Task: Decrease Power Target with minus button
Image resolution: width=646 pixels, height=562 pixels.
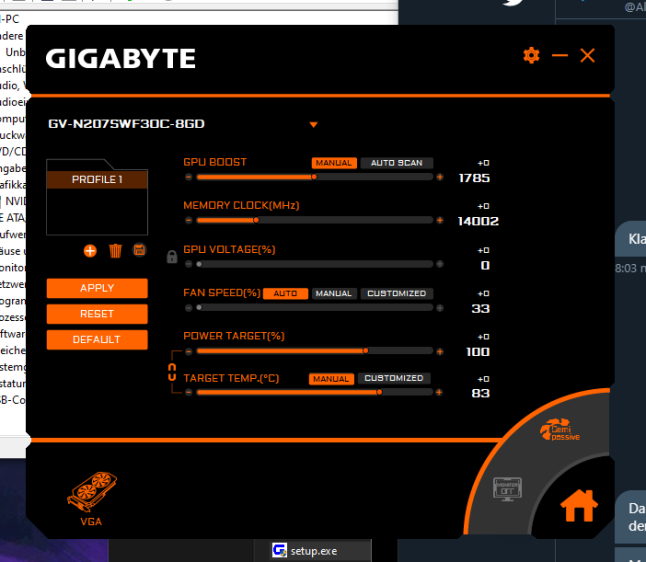Action: [x=189, y=351]
